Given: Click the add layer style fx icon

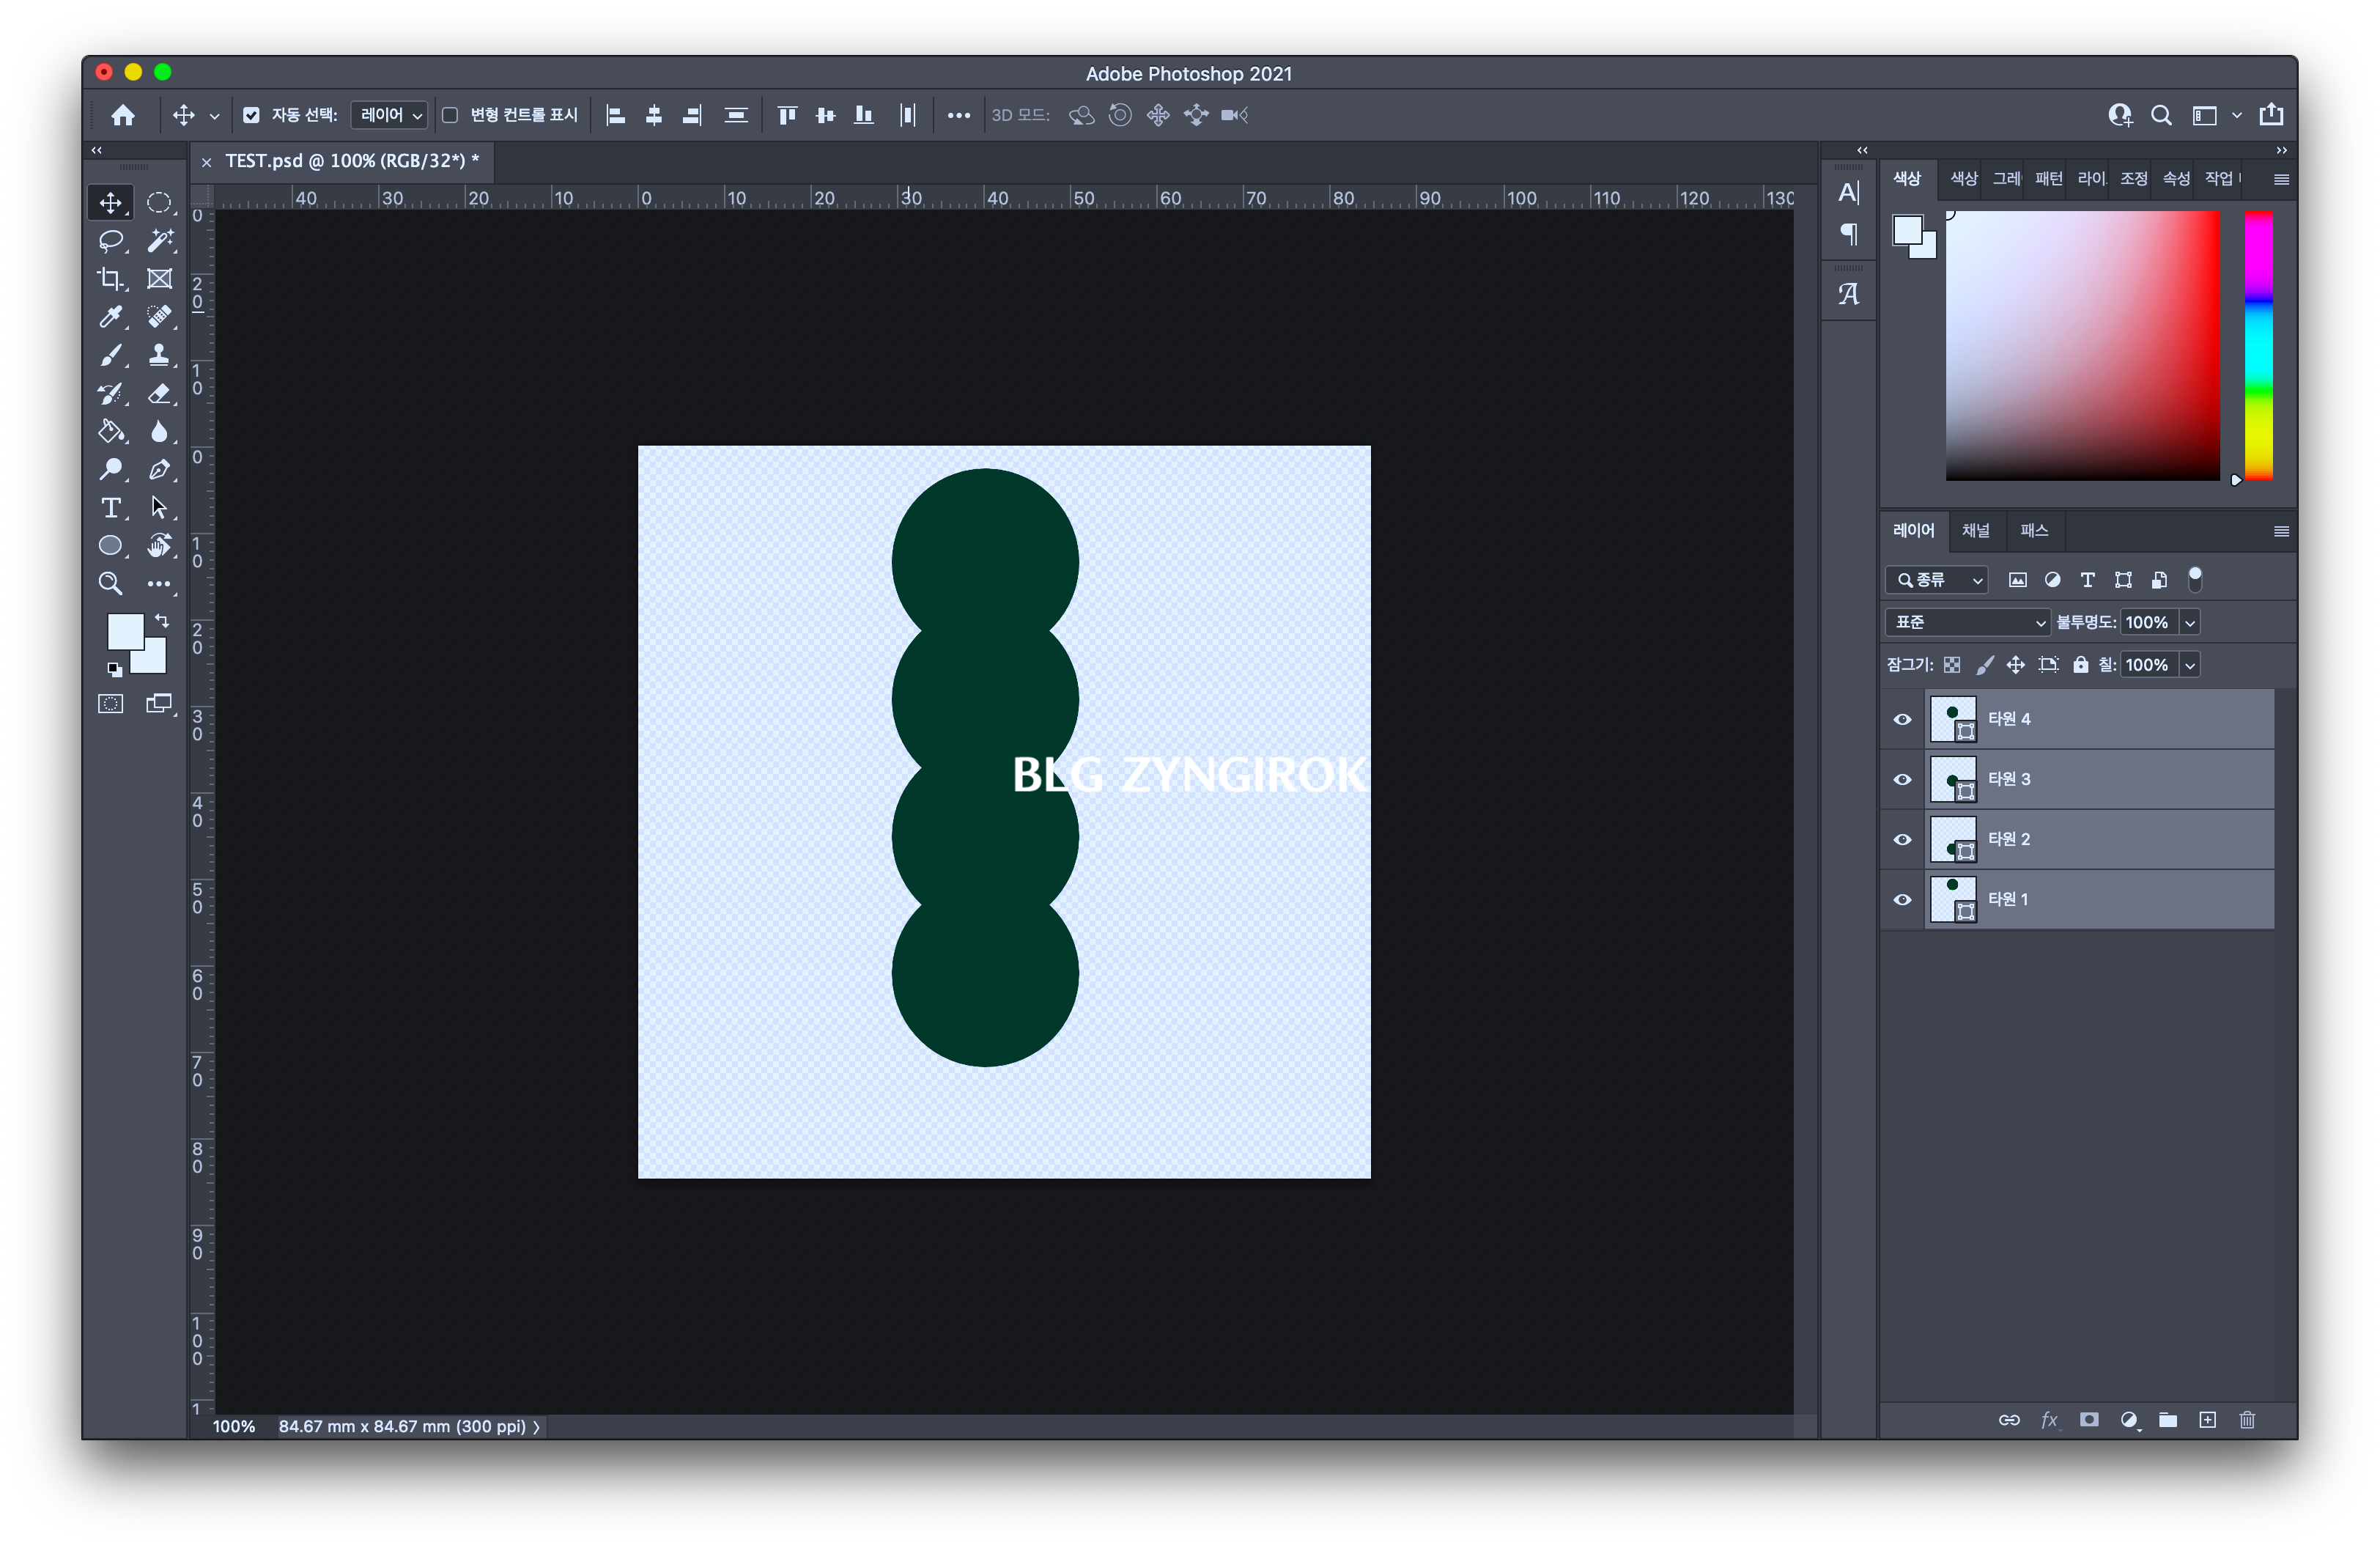Looking at the screenshot, I should tap(2049, 1420).
